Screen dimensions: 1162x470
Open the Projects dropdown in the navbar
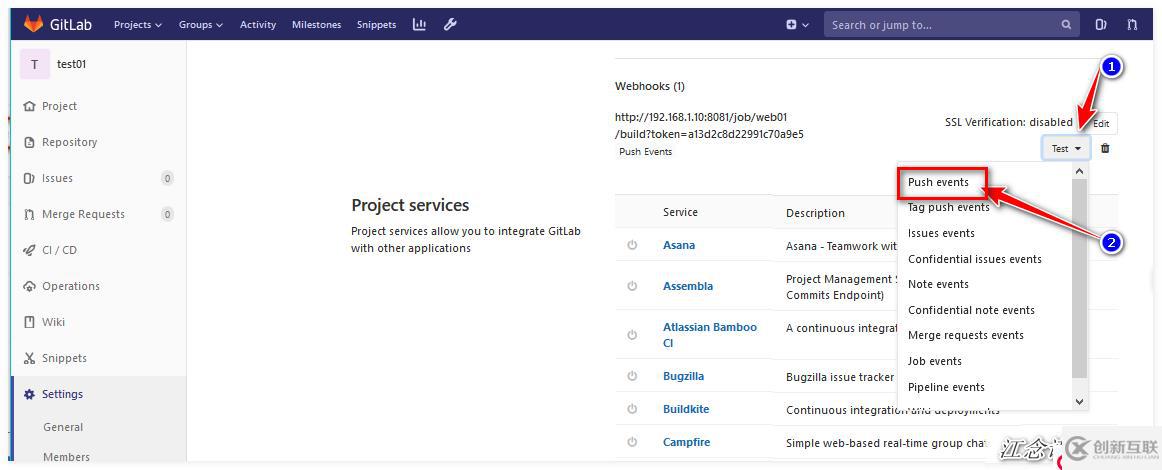point(137,25)
